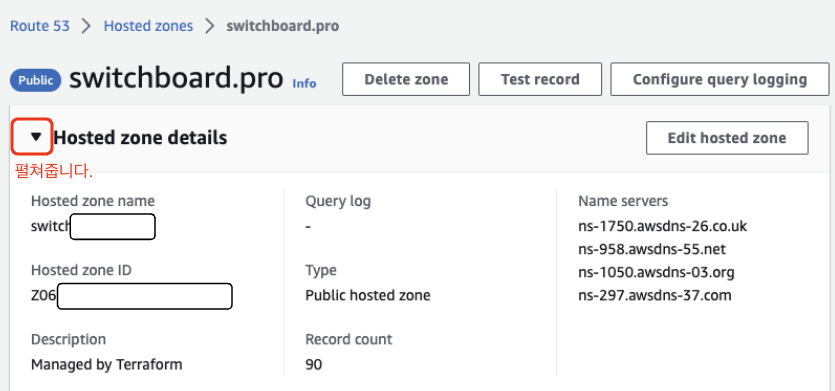Image resolution: width=835 pixels, height=391 pixels.
Task: Click the Query log label
Action: pos(338,201)
